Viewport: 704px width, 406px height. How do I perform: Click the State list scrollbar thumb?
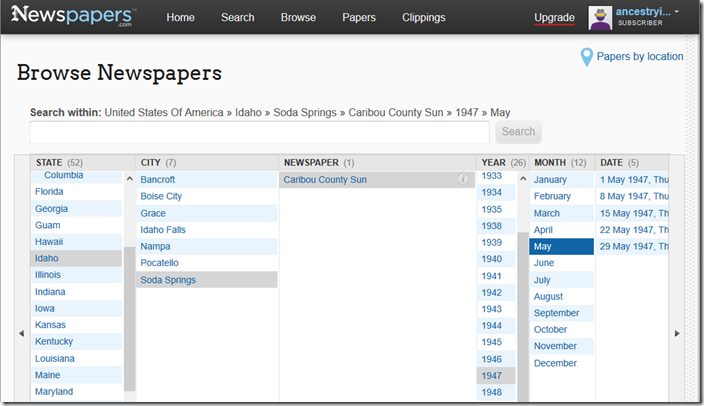click(x=130, y=319)
